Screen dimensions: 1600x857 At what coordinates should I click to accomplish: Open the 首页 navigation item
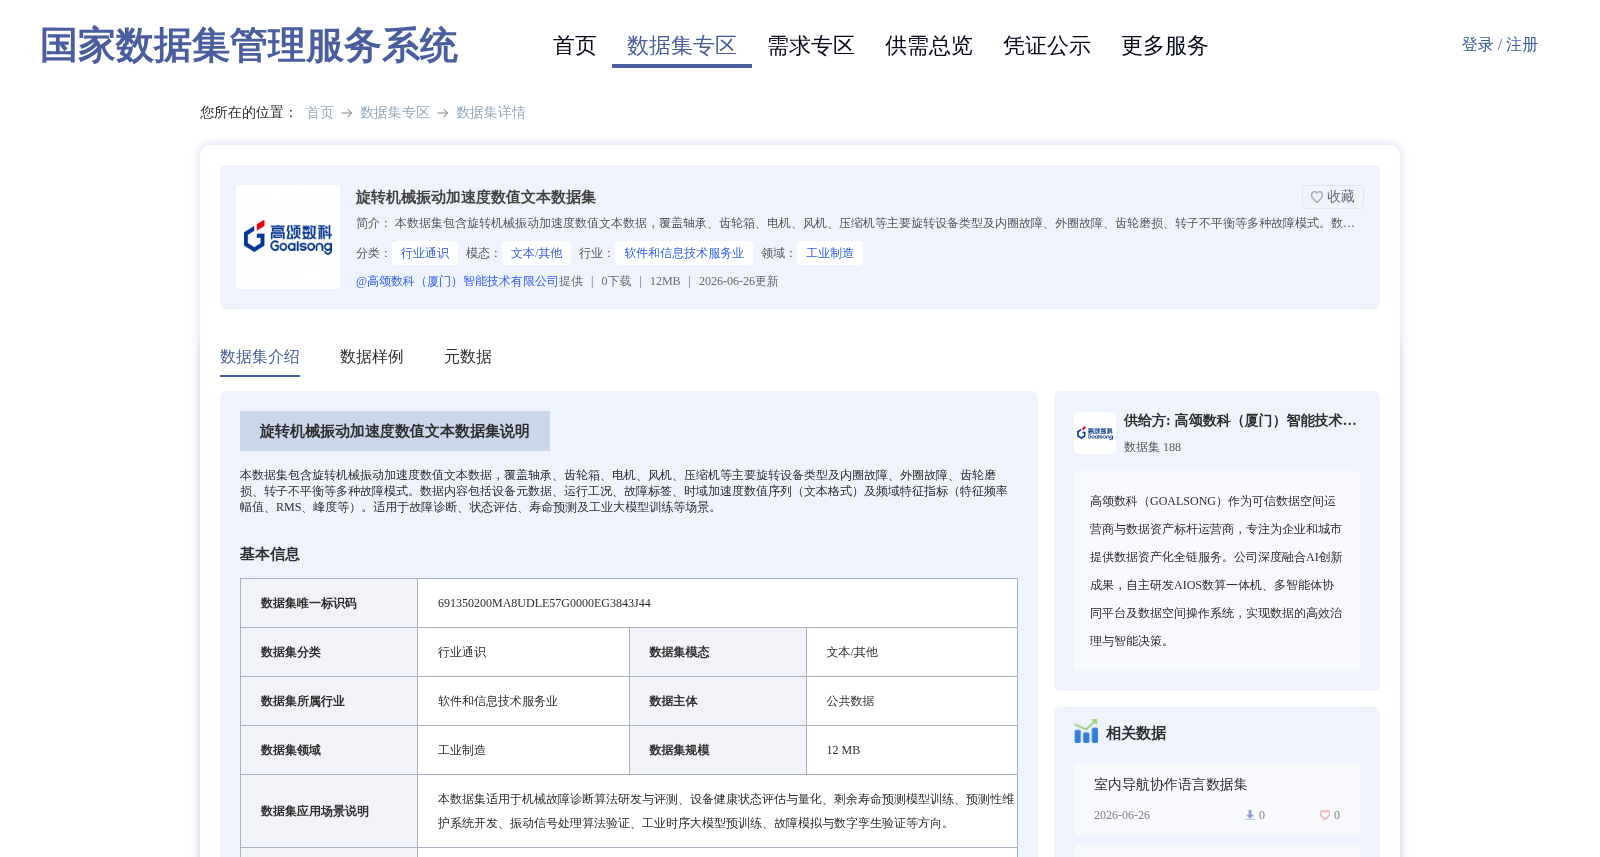tap(575, 46)
